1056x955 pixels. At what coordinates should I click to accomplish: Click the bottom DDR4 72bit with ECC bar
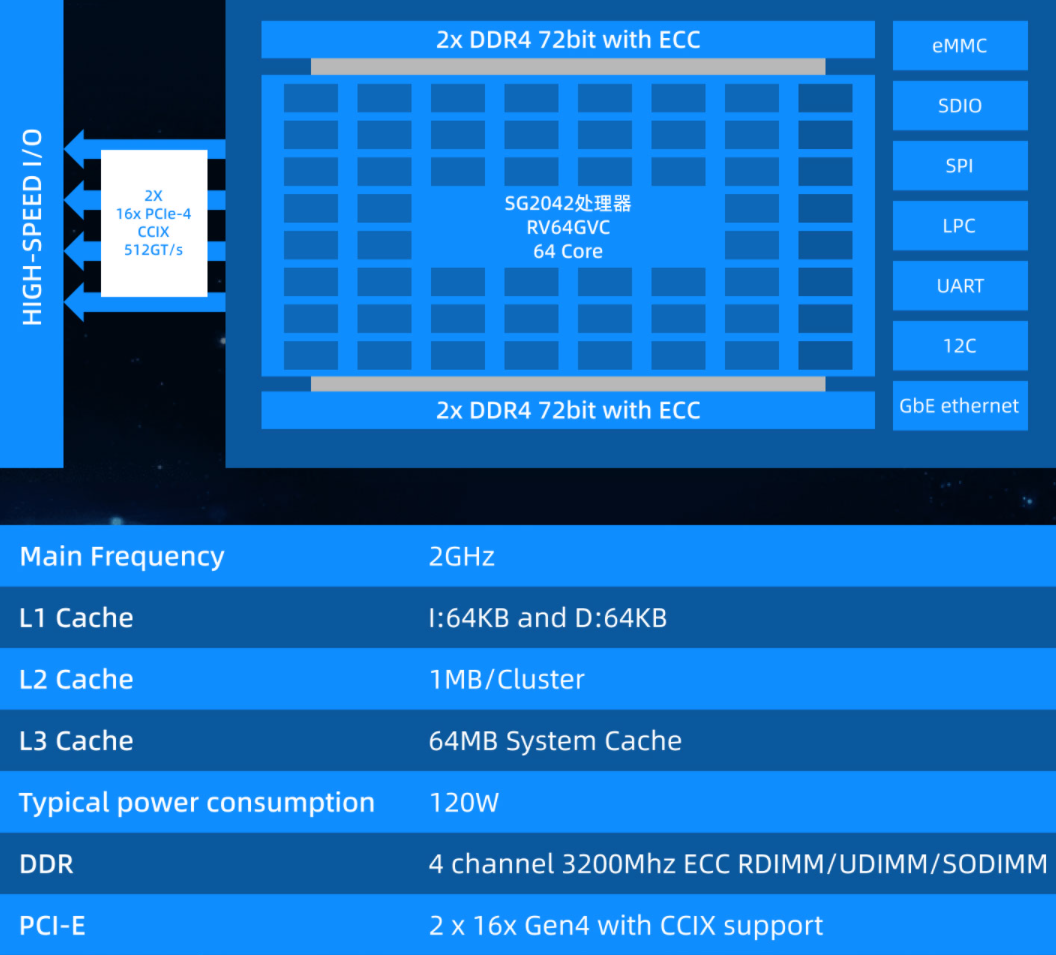click(x=568, y=410)
